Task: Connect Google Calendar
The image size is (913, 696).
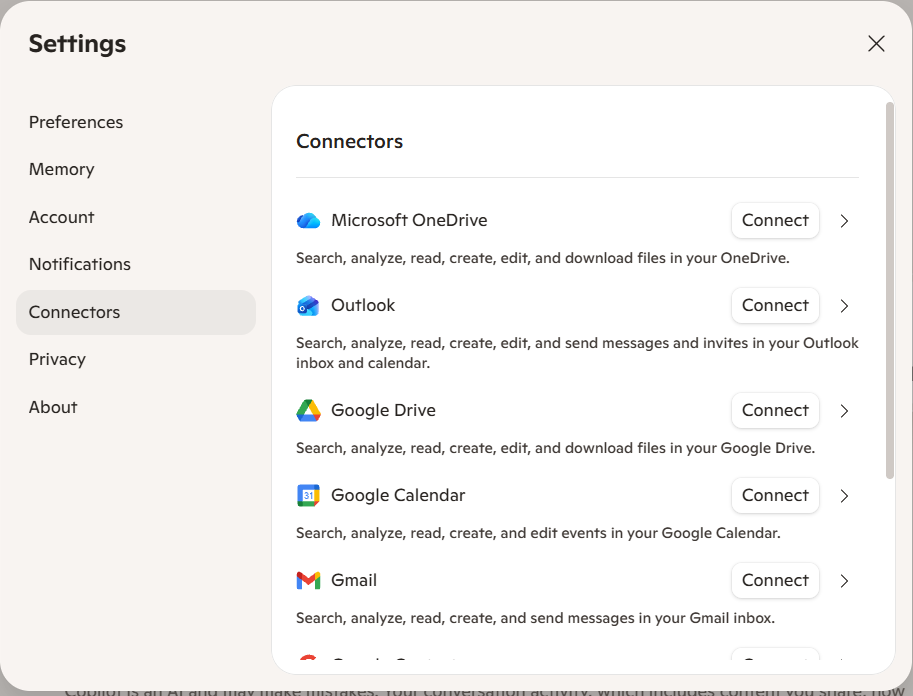Action: pyautogui.click(x=775, y=496)
